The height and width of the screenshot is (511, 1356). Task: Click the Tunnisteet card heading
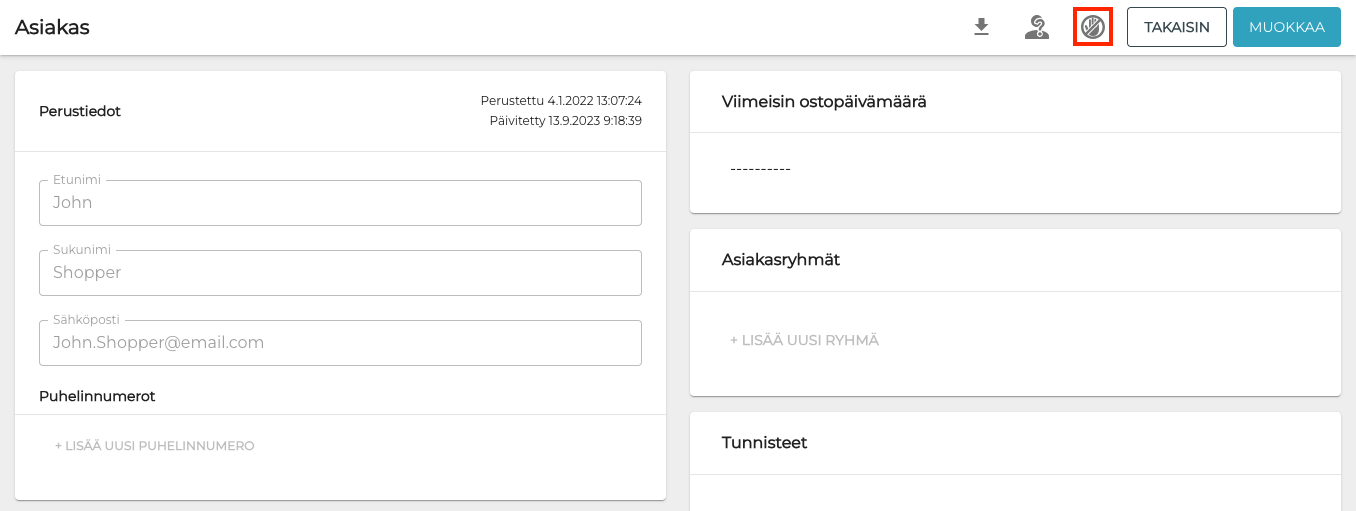[764, 443]
